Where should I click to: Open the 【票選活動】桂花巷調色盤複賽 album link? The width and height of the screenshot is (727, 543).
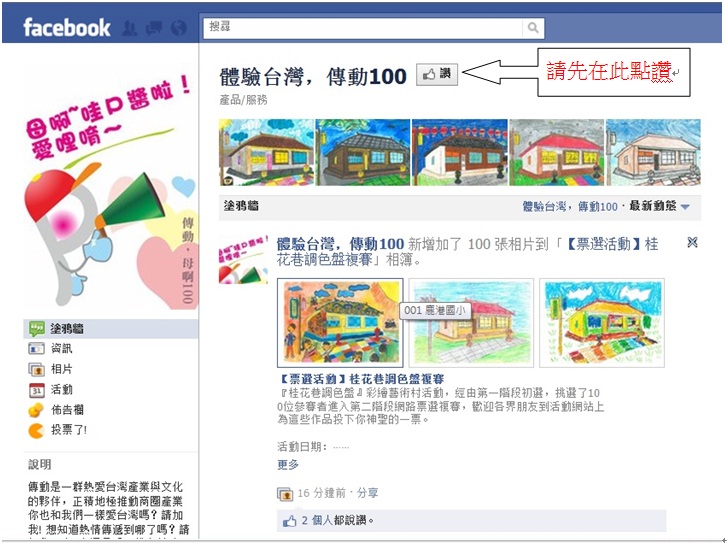click(360, 379)
